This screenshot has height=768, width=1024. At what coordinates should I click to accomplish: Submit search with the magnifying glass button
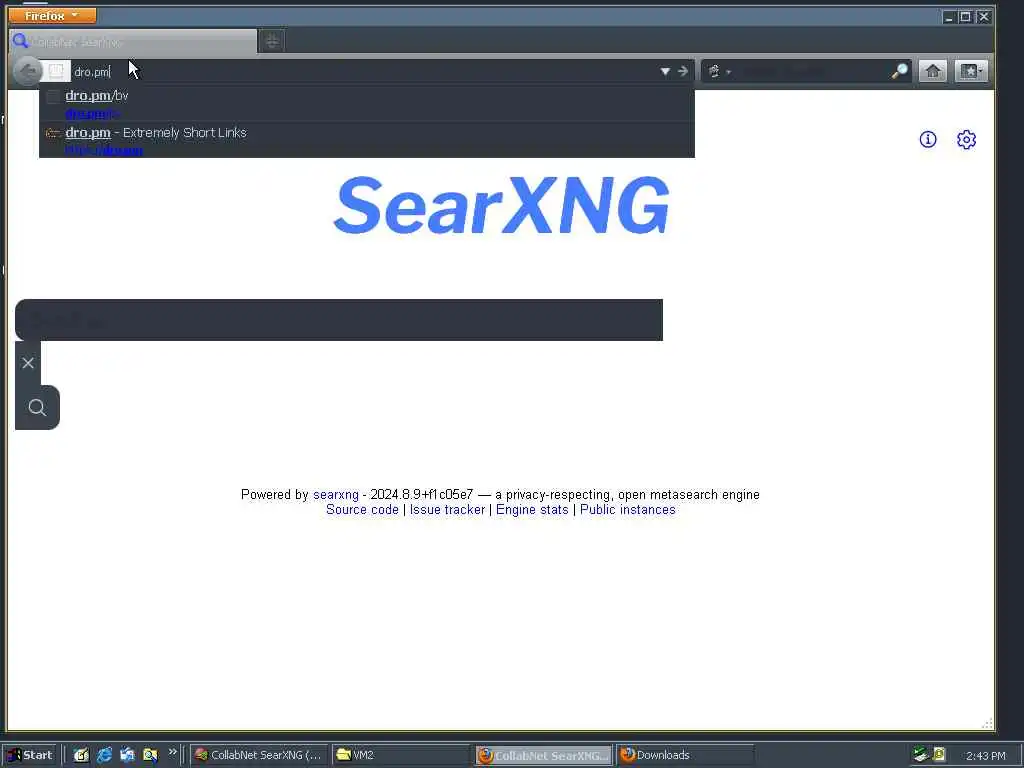coord(37,408)
